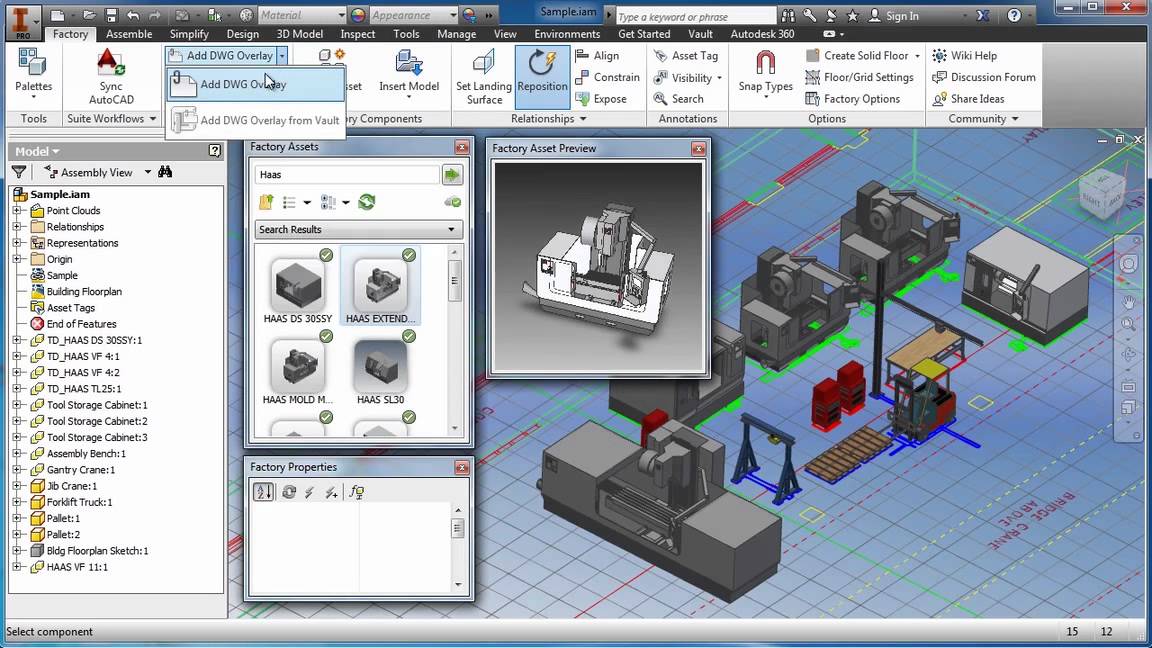
Task: Select the HAAS MOLD M... asset thumbnail
Action: 298,368
